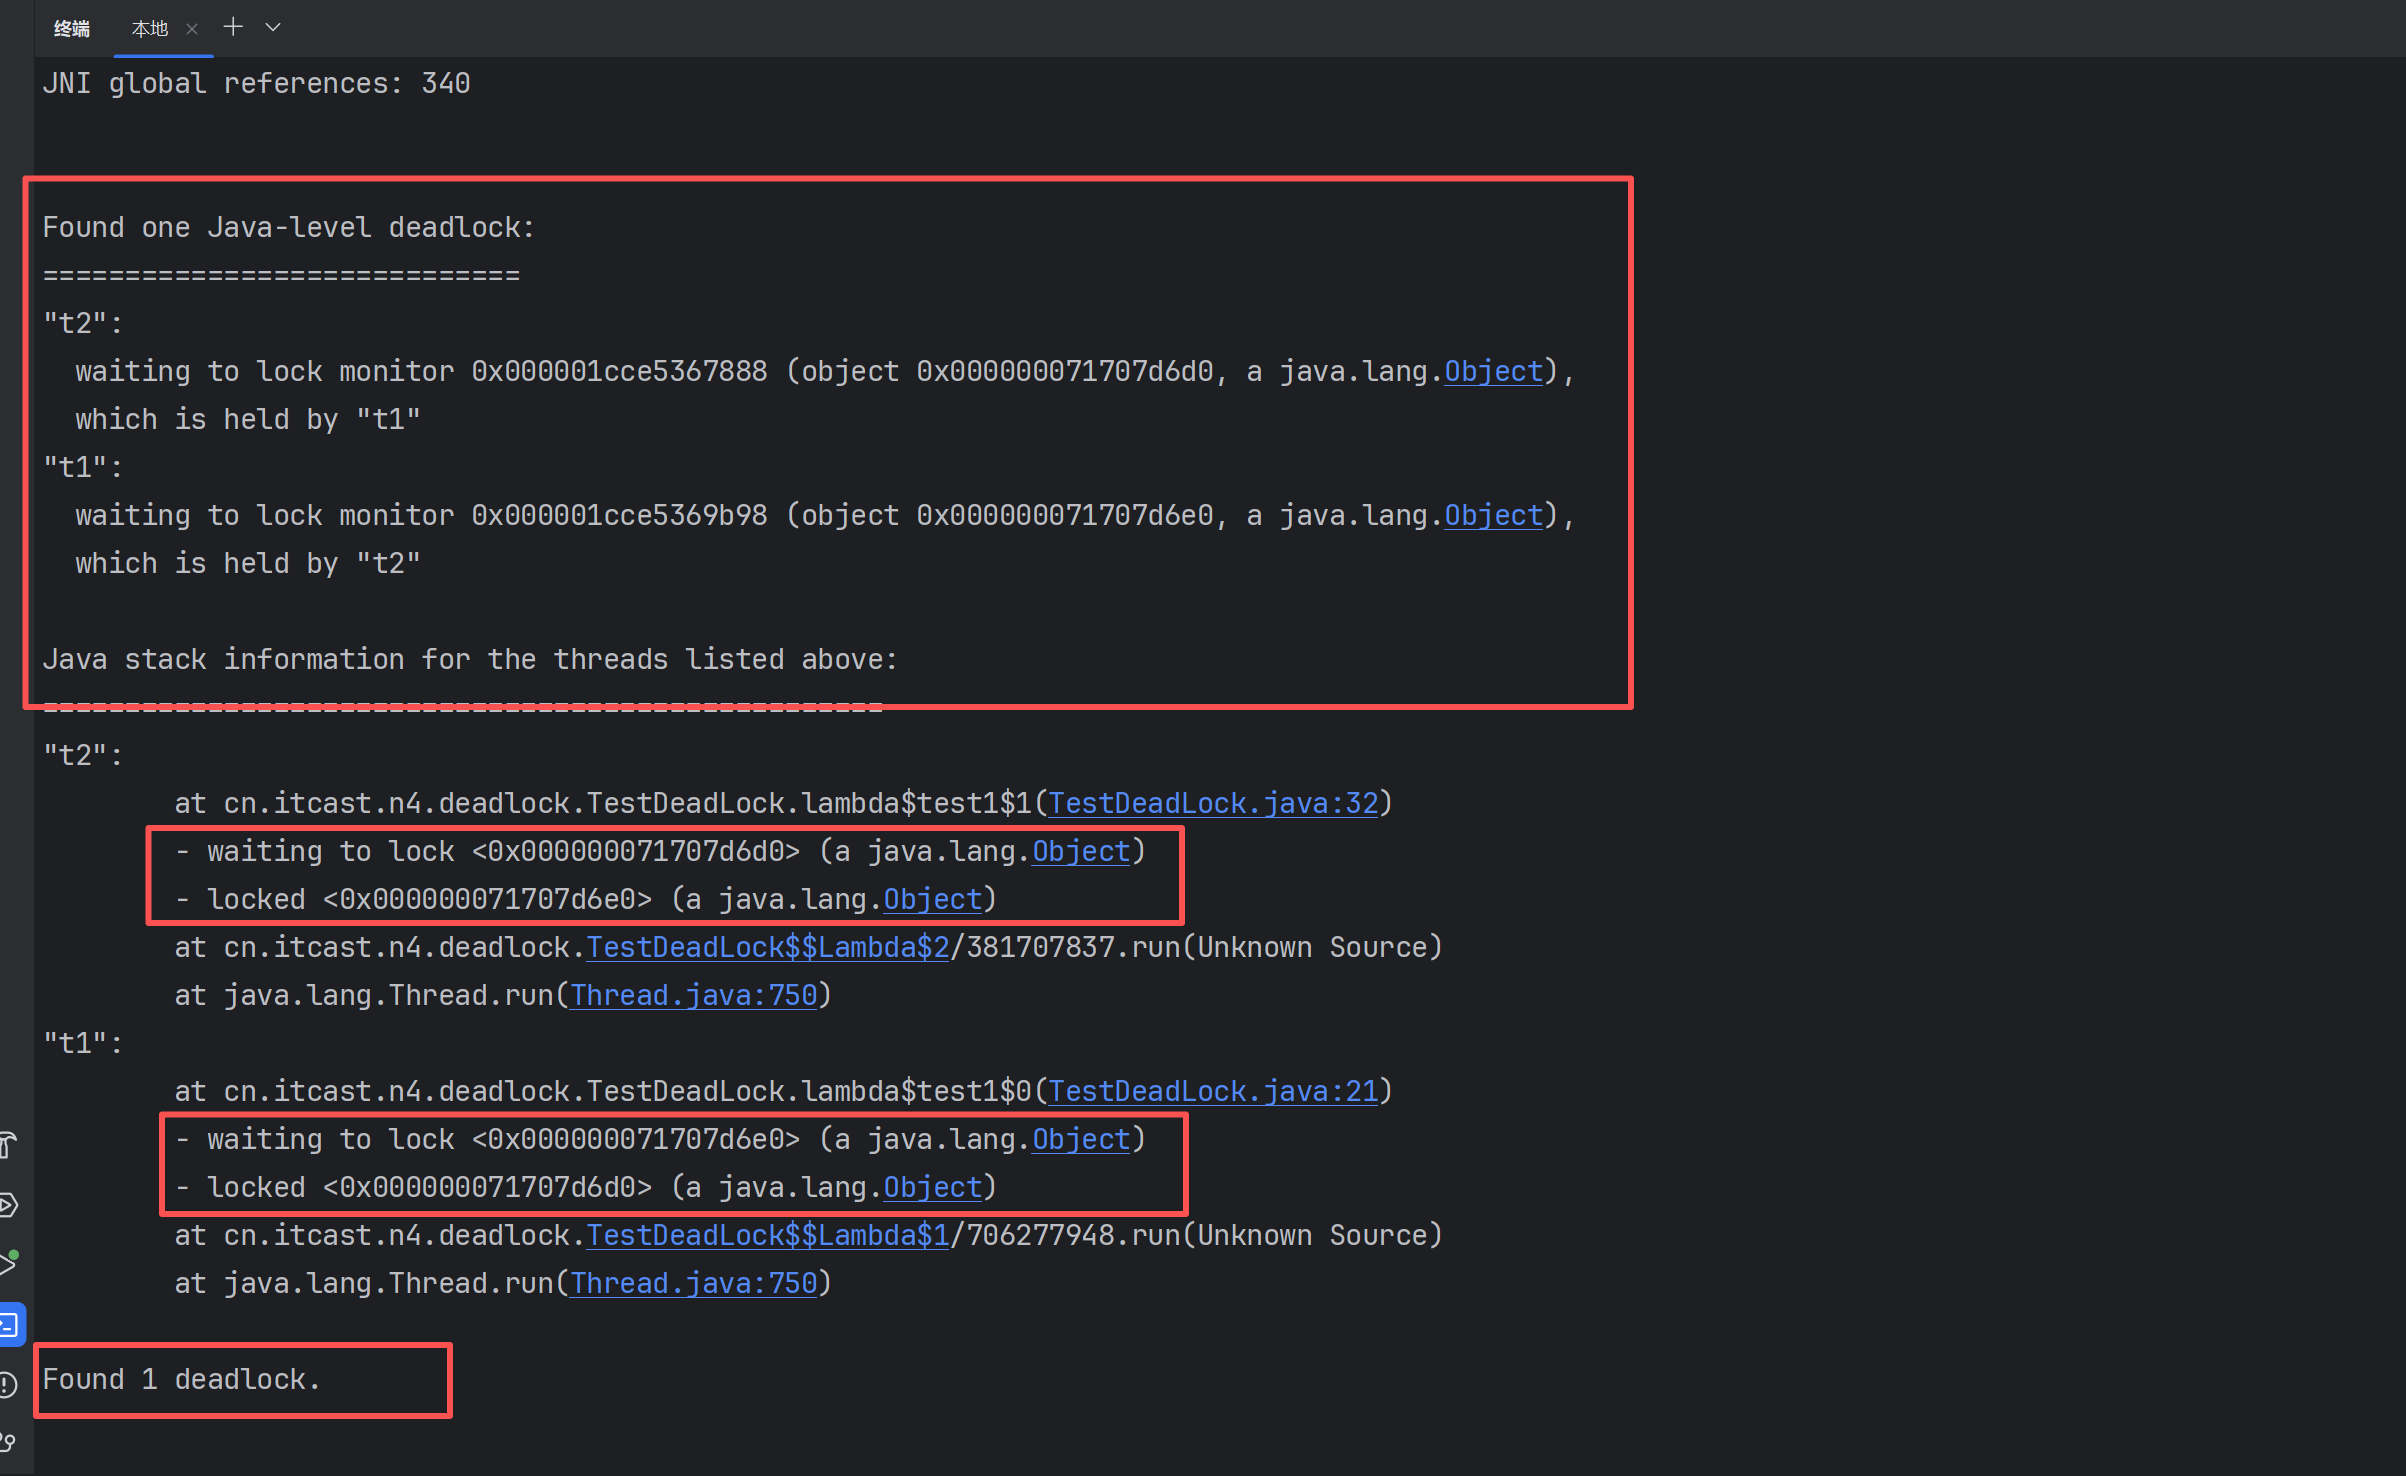Open TestDeadLock.java:32 link
2406x1476 pixels.
click(1213, 803)
